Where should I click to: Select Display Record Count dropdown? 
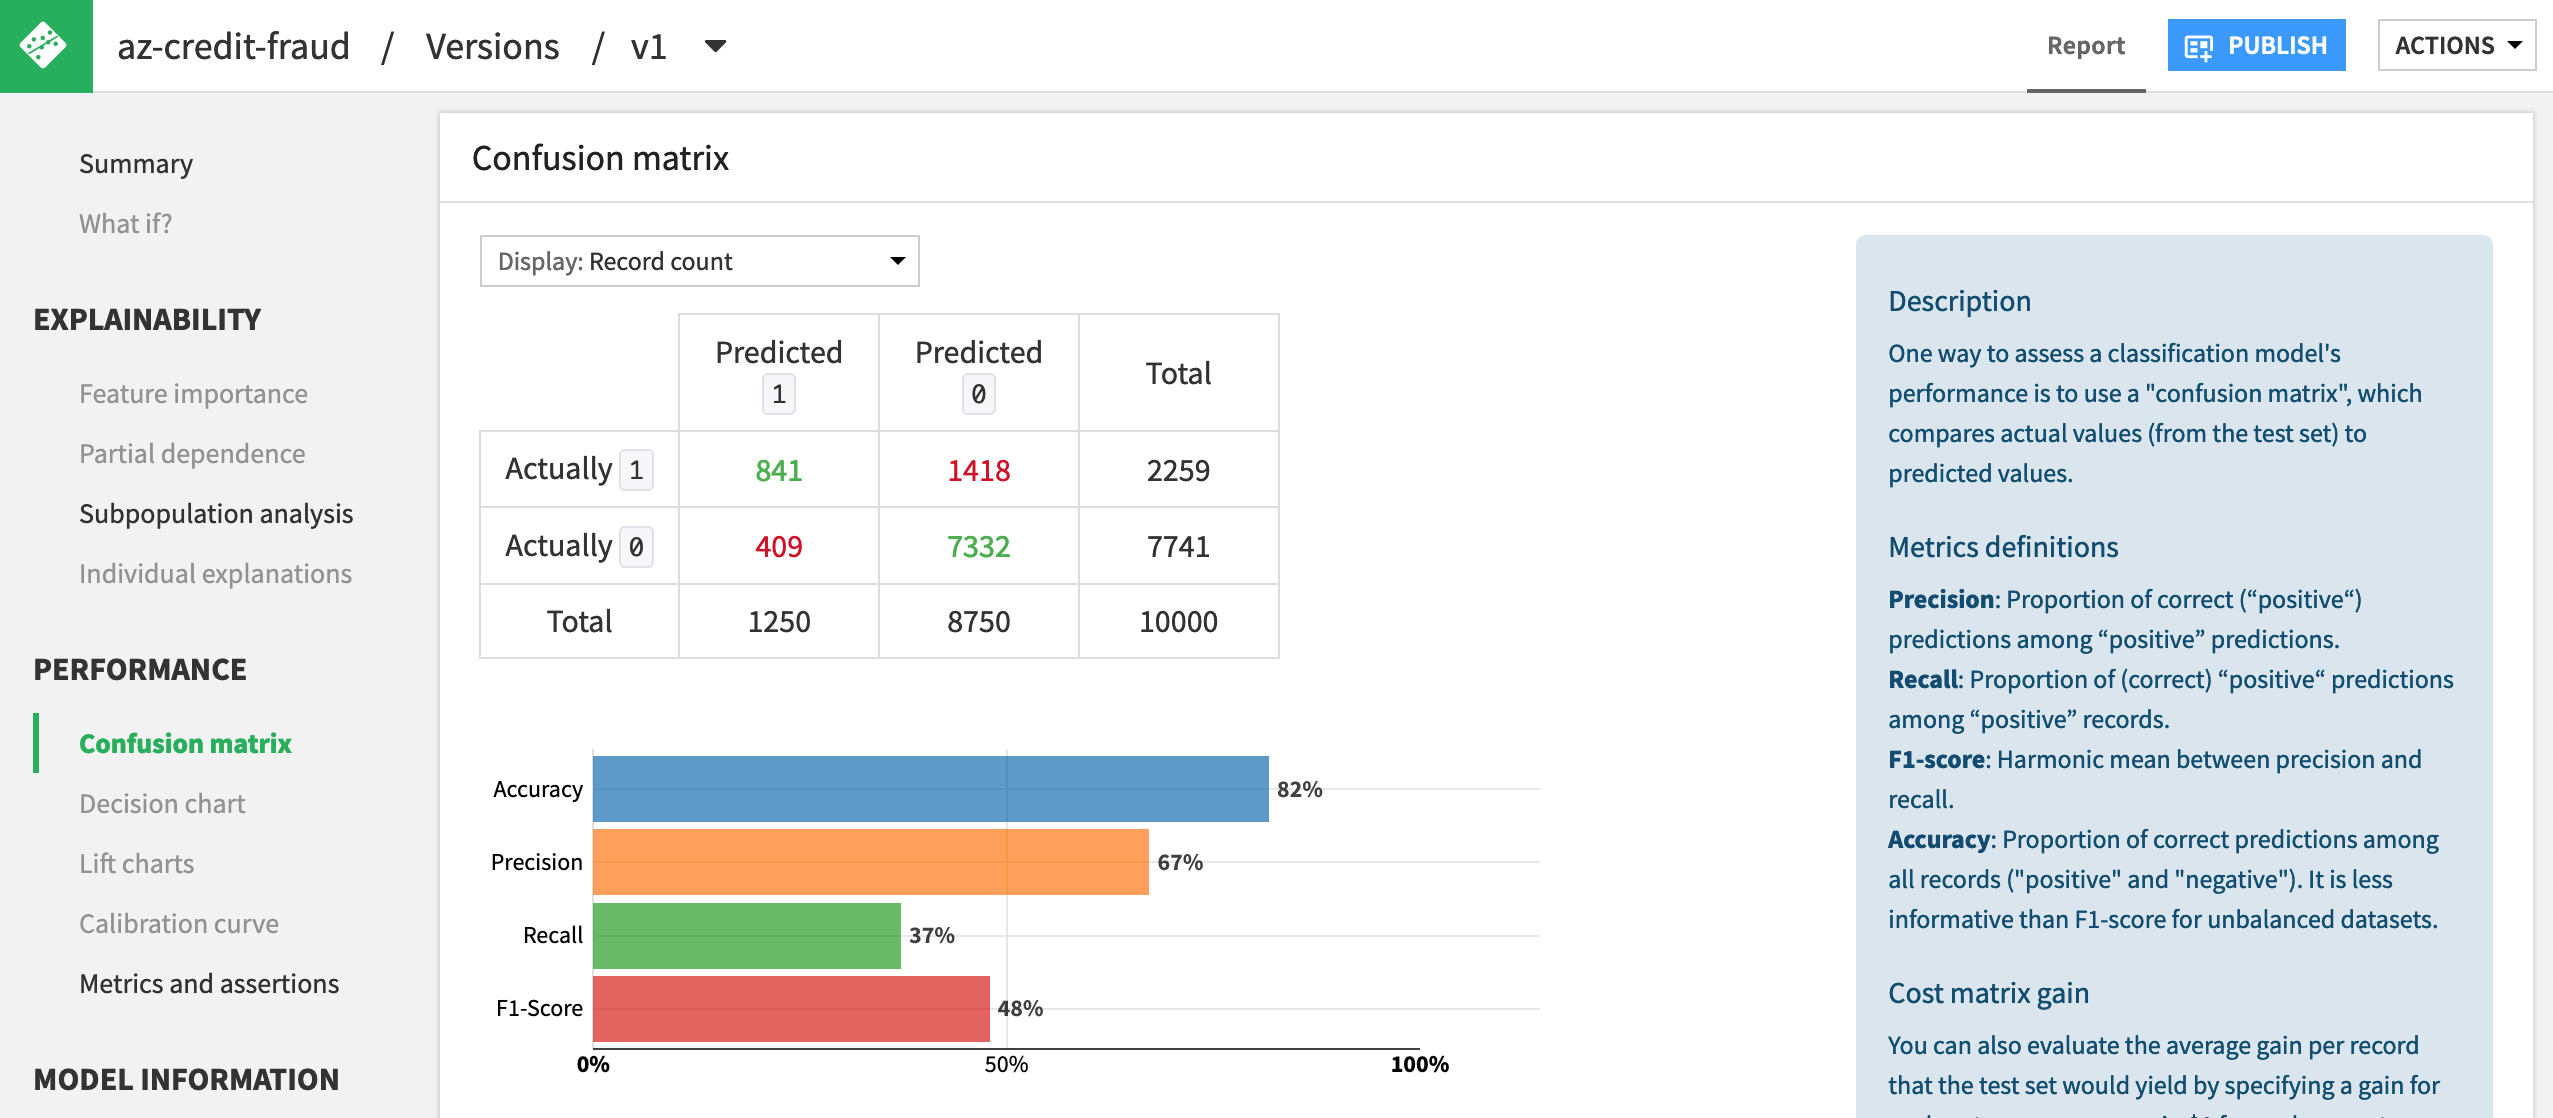coord(700,259)
